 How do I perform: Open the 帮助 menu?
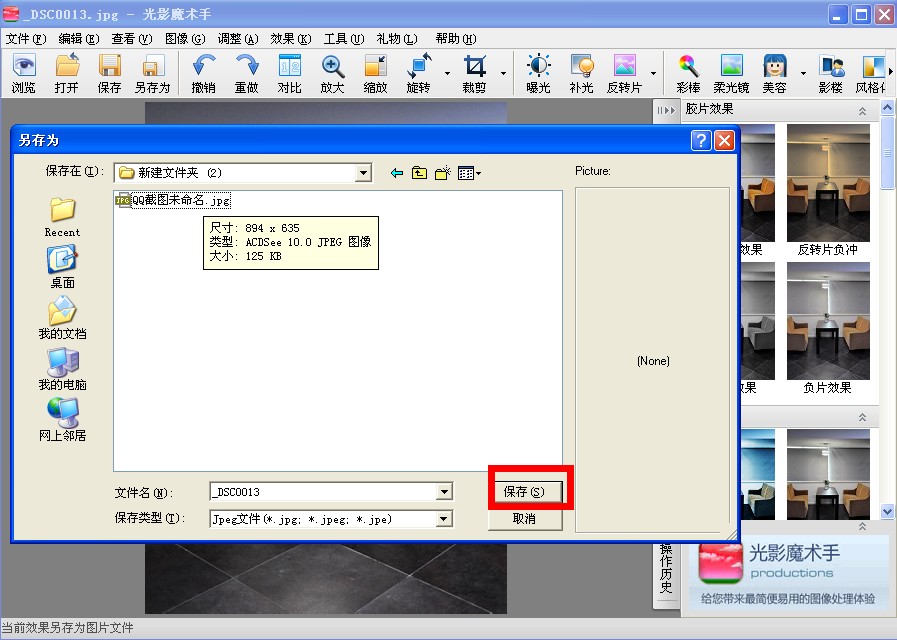coord(455,39)
